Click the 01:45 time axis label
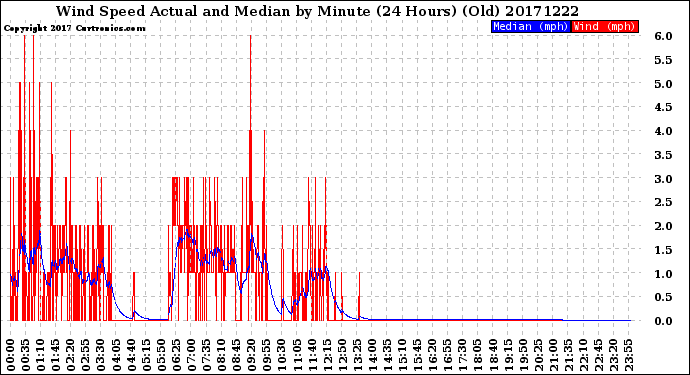The height and width of the screenshot is (375, 690). pyautogui.click(x=56, y=355)
